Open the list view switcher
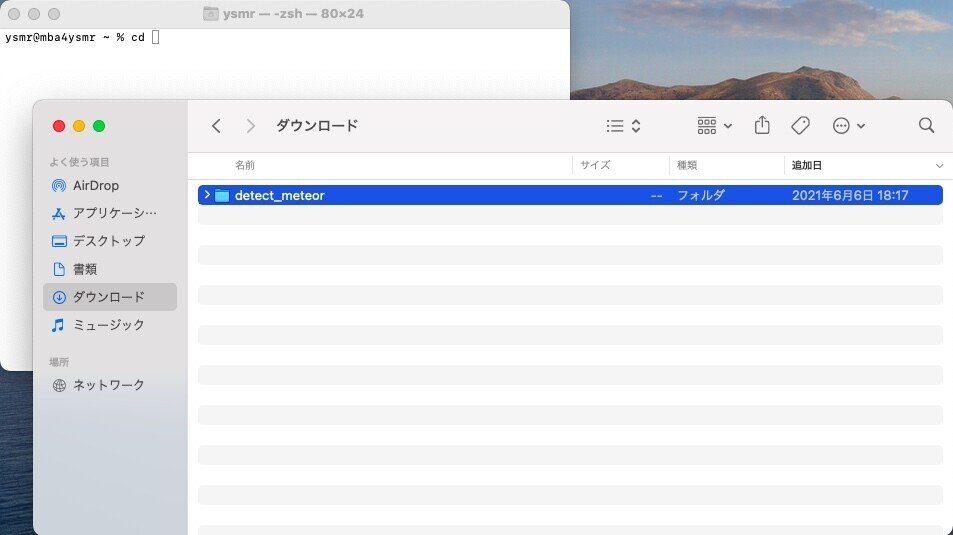Image resolution: width=953 pixels, height=535 pixels. [x=624, y=126]
